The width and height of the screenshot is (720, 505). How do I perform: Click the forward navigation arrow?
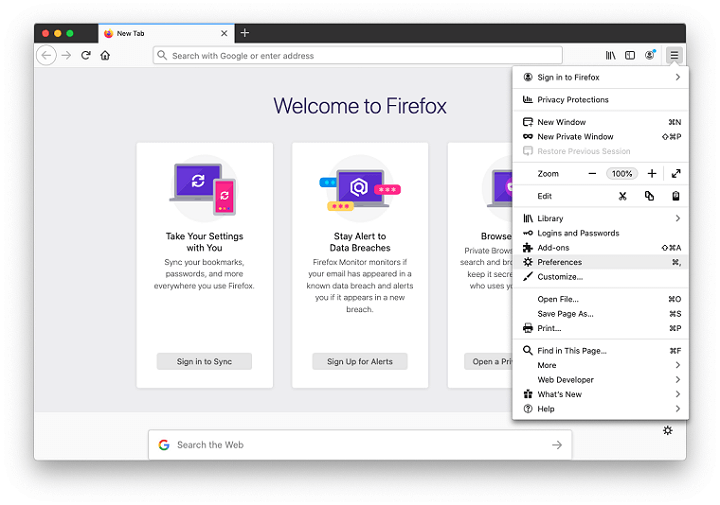[x=67, y=56]
